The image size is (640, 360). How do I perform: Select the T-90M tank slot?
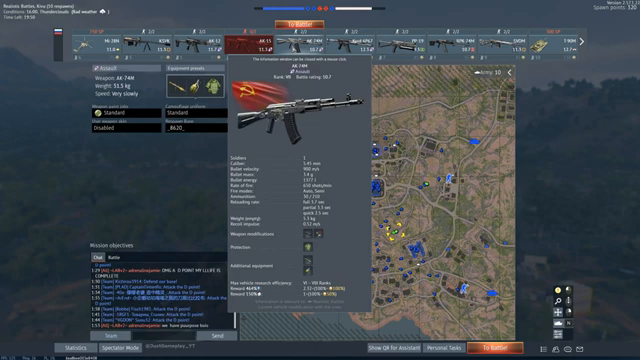coord(553,44)
